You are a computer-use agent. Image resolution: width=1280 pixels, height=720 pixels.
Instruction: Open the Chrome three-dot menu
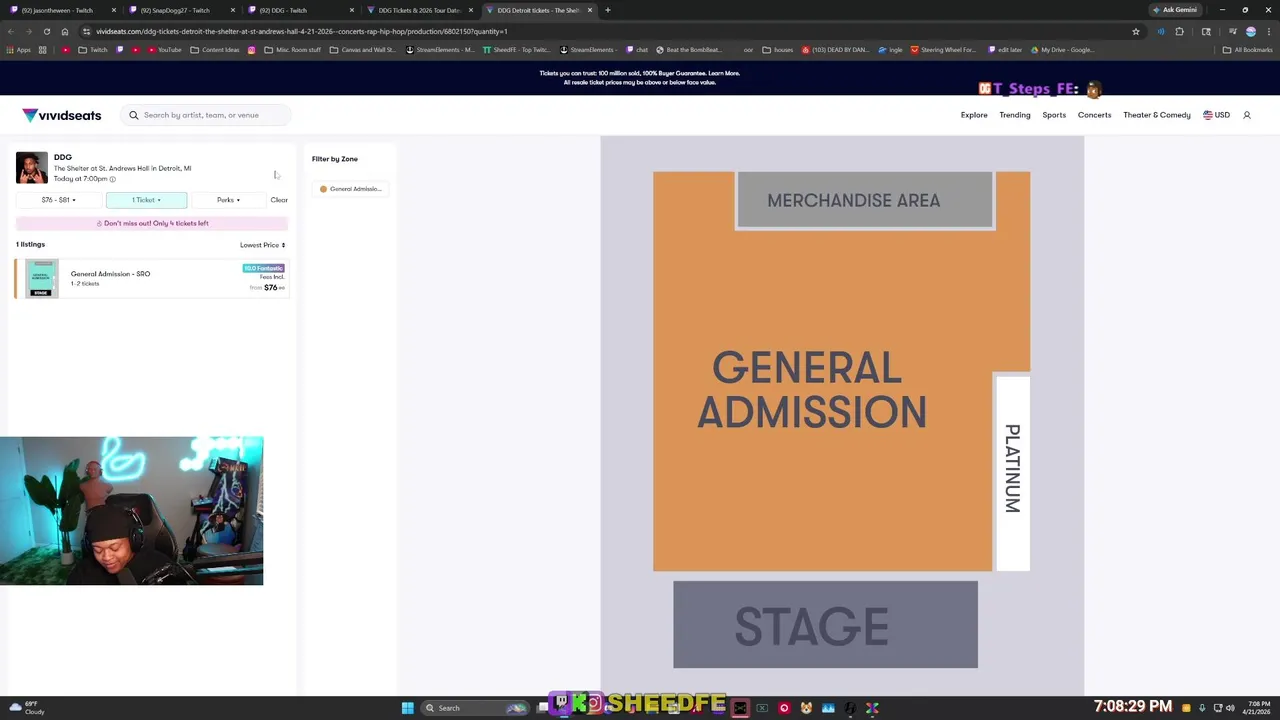coord(1268,31)
